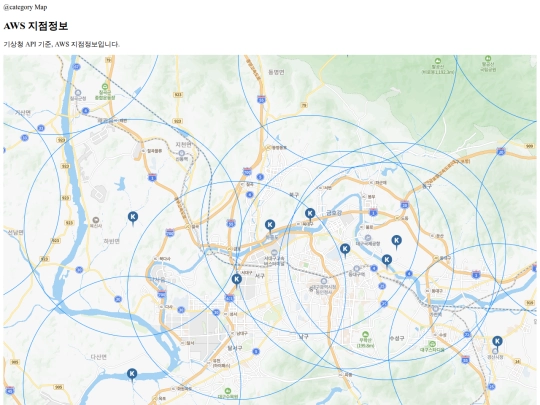Select the green mountain icon labeled 195.8m
540x405 pixels.
365,334
